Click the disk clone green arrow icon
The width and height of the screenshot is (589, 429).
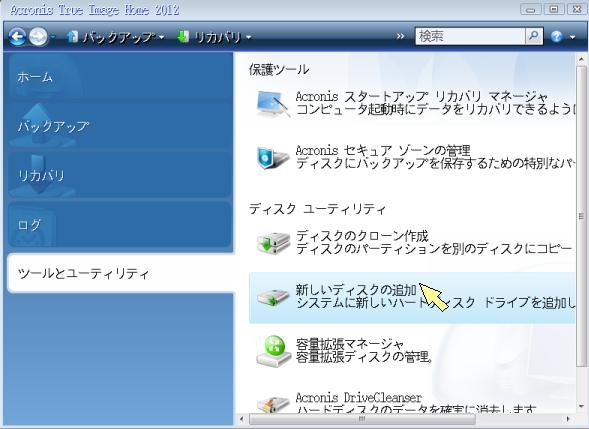click(273, 243)
